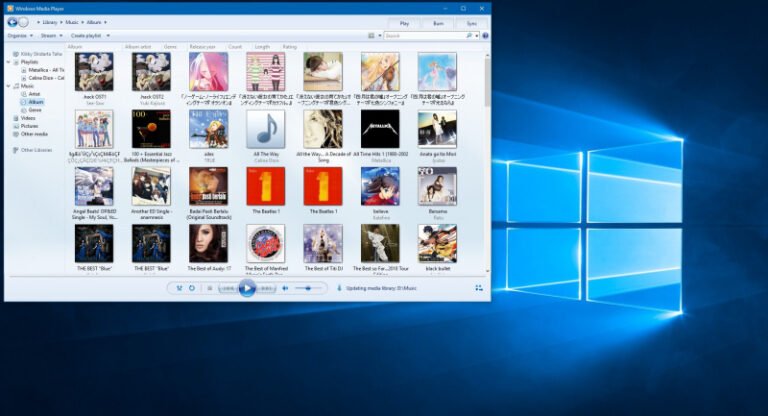Mute the player volume
768x416 pixels.
click(x=285, y=288)
